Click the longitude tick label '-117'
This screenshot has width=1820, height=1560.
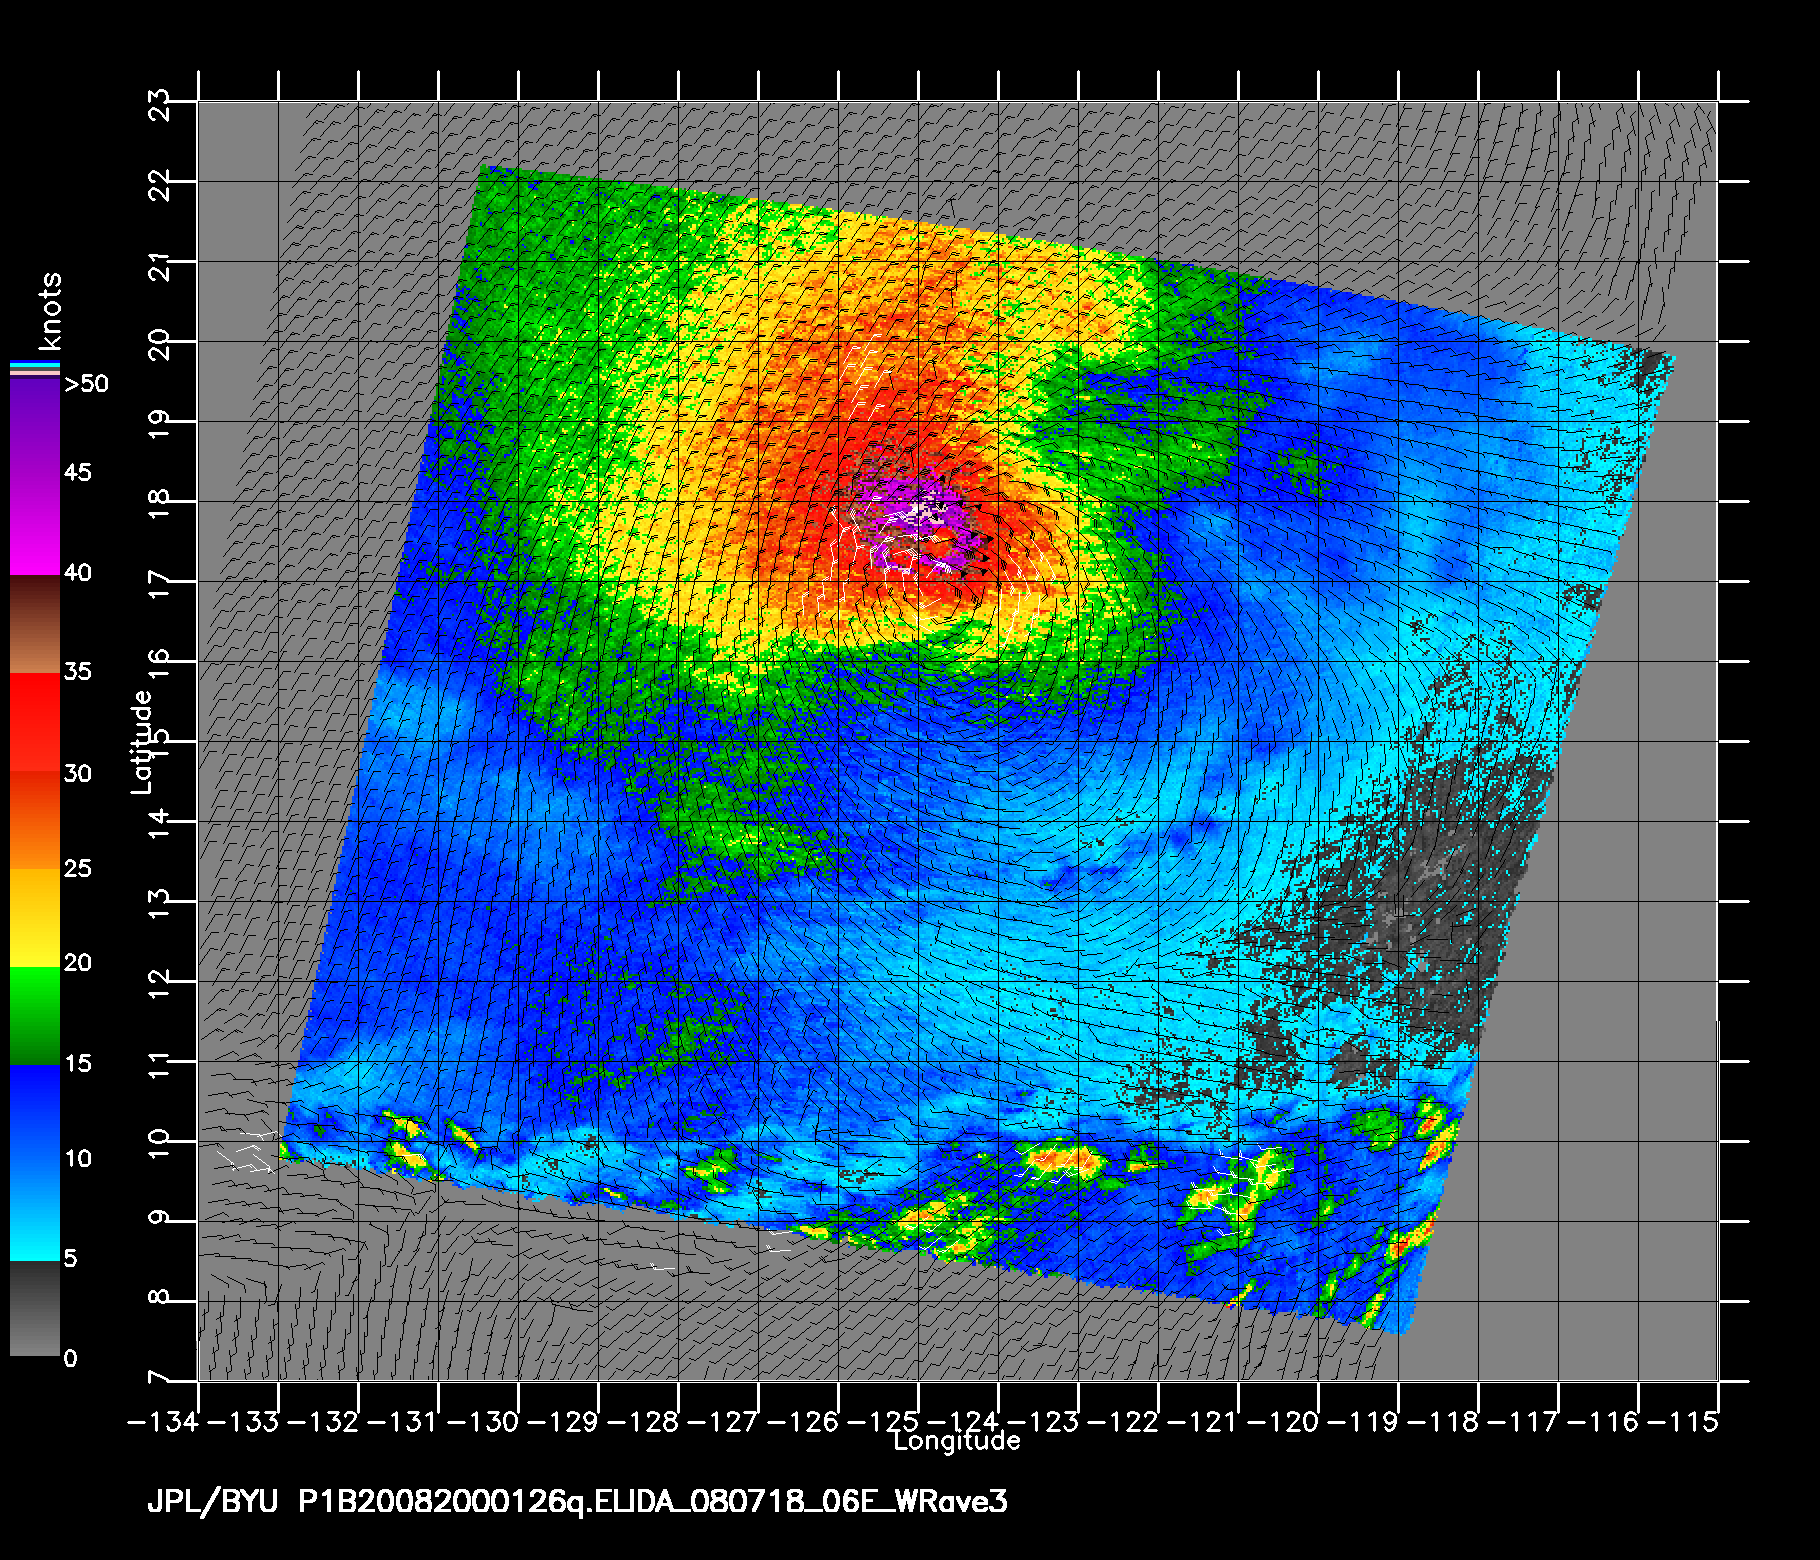[x=1523, y=1421]
